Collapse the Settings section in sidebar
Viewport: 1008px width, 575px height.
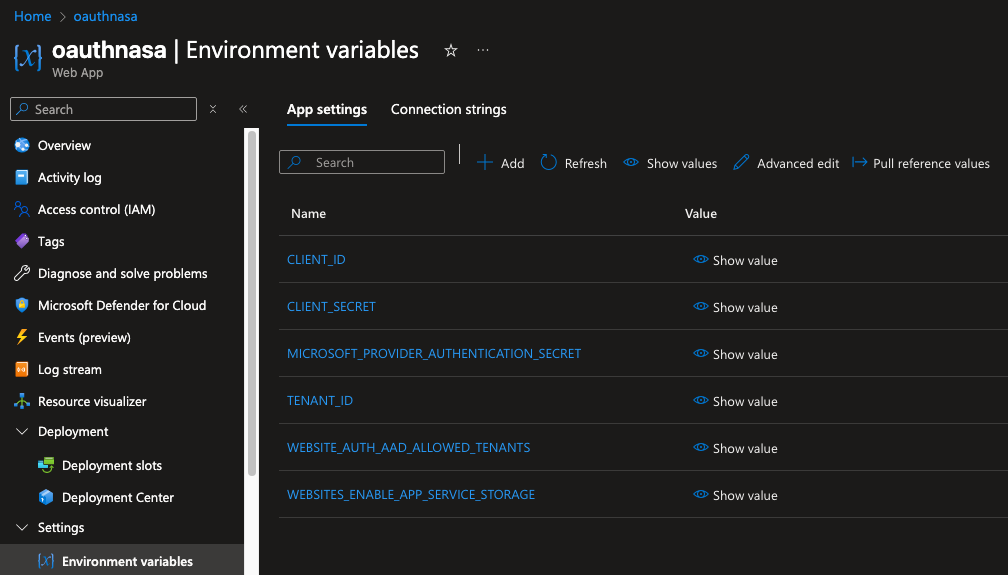coord(22,528)
